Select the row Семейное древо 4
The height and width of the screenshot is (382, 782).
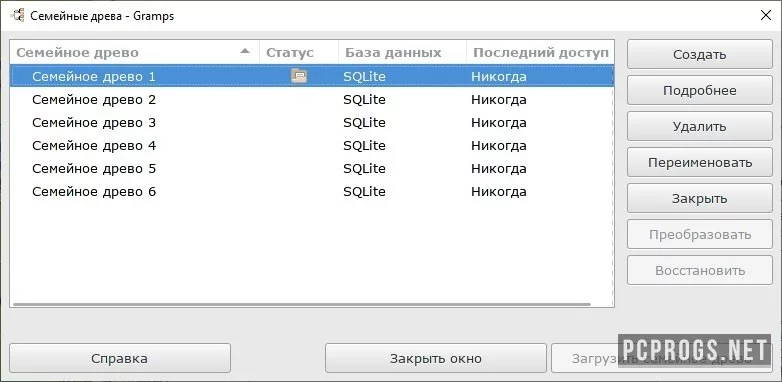click(x=312, y=146)
